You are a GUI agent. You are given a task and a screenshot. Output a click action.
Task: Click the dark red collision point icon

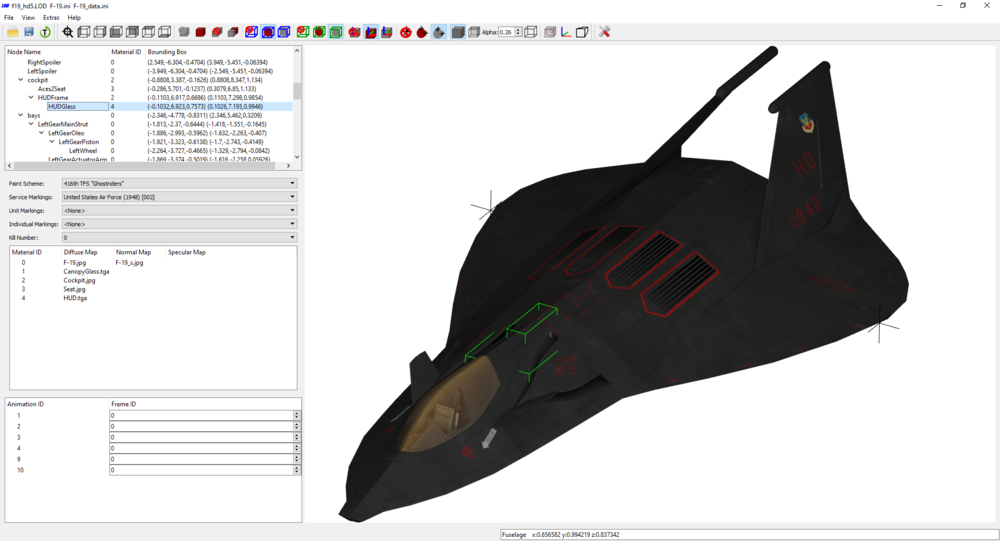point(422,32)
